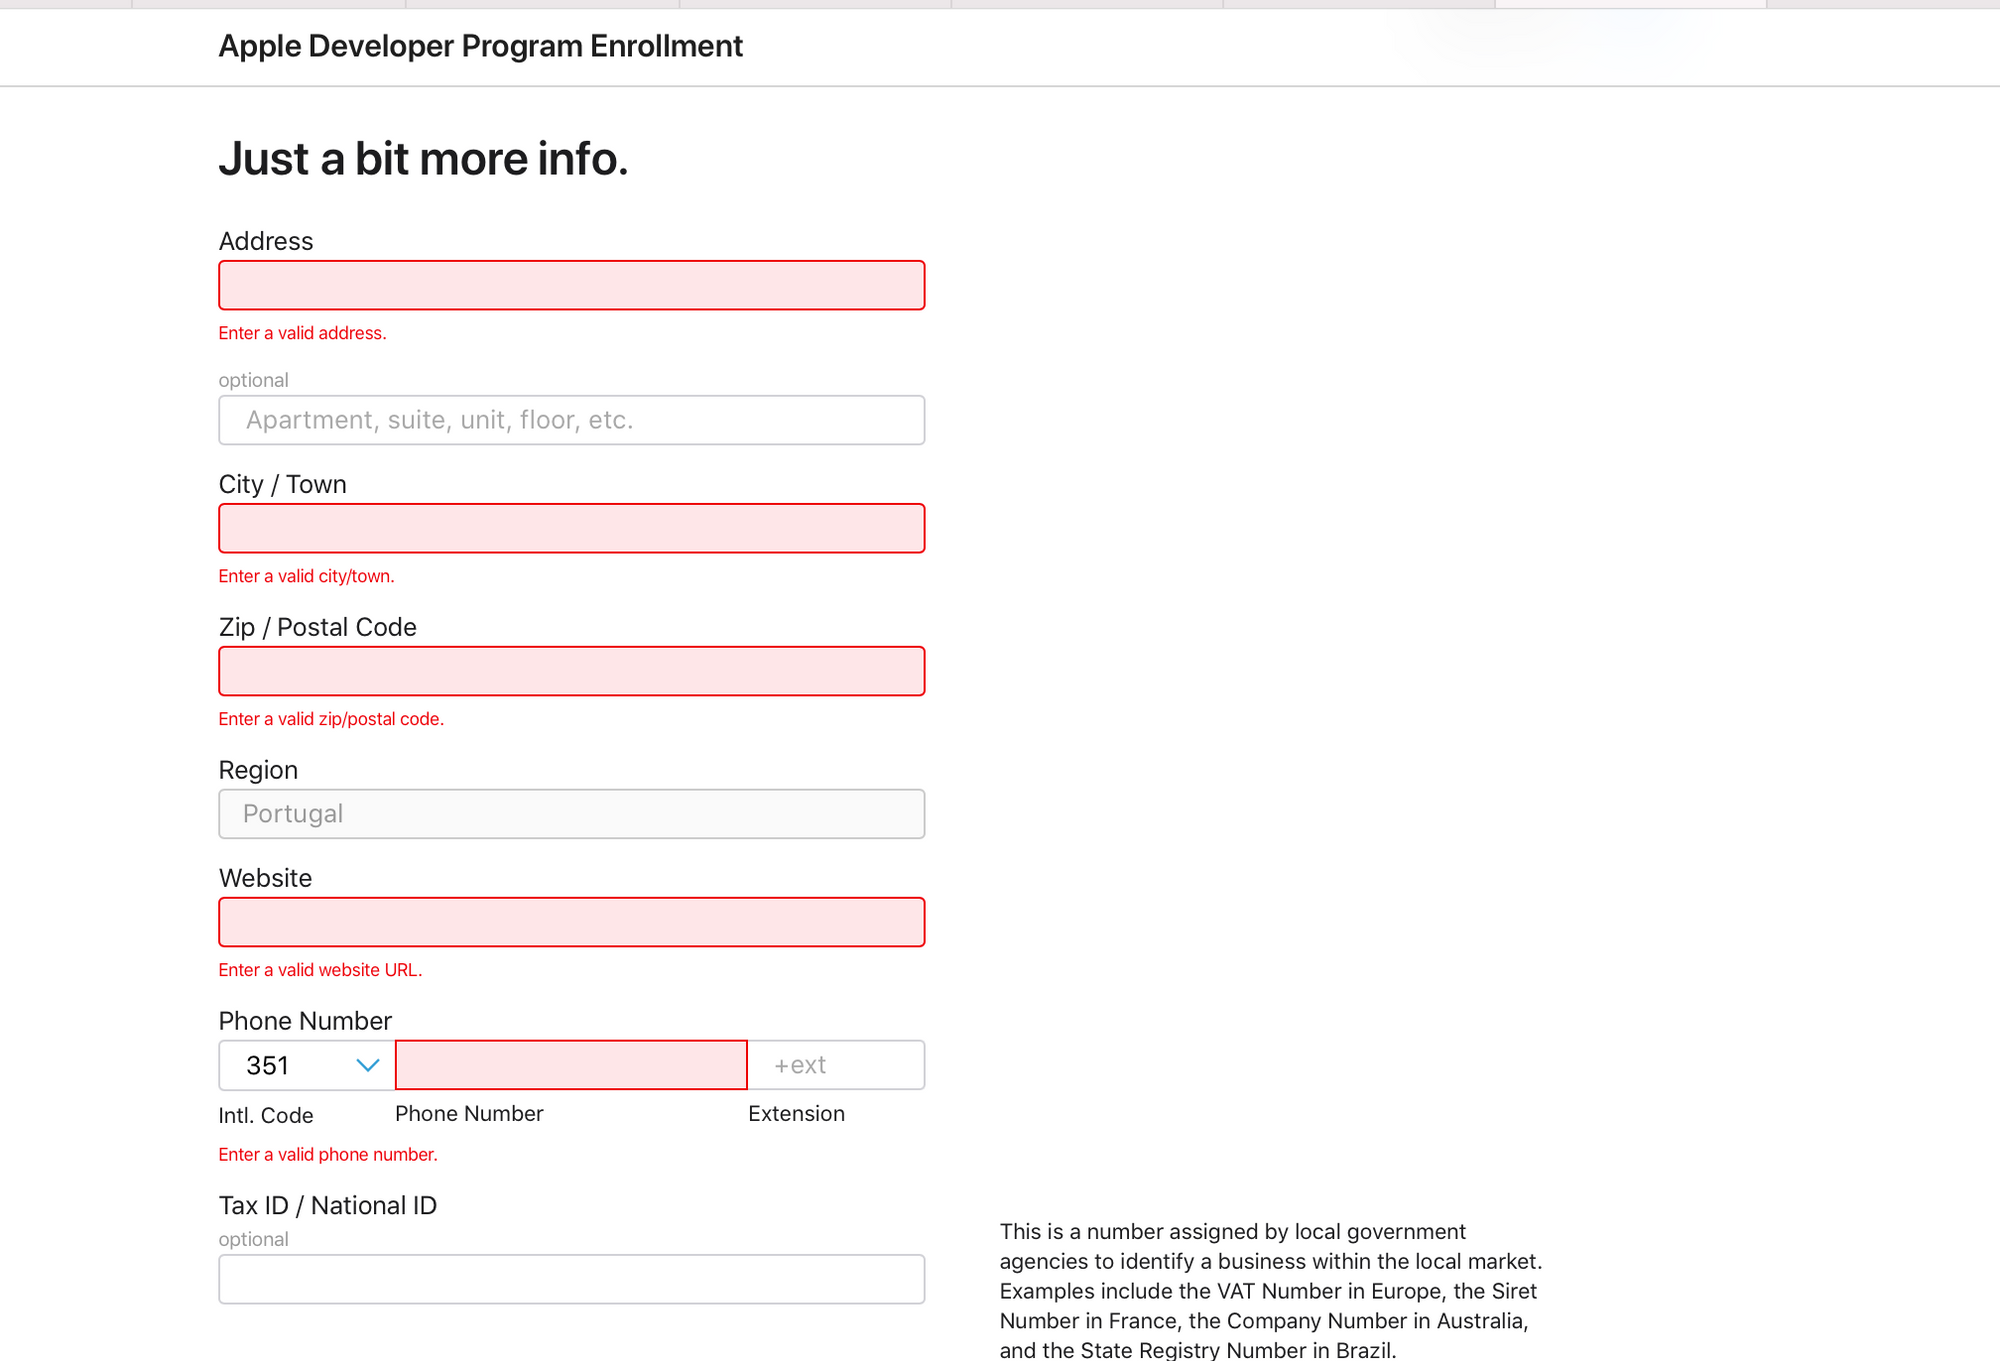Click the Region field showing Portugal
This screenshot has width=2000, height=1361.
(x=571, y=814)
